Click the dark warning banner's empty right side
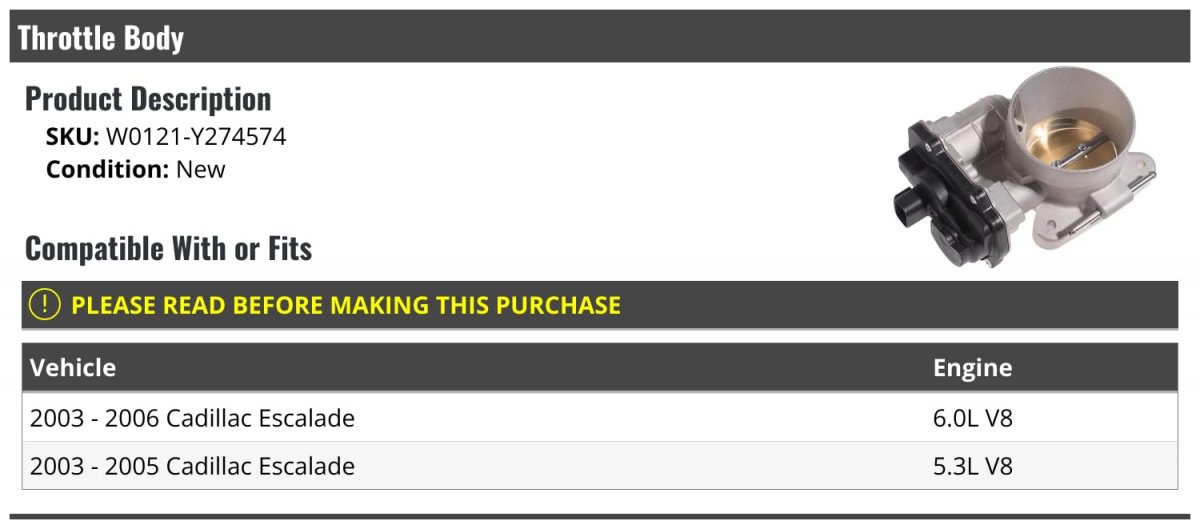Screen dimensions: 1200x529 (900, 304)
